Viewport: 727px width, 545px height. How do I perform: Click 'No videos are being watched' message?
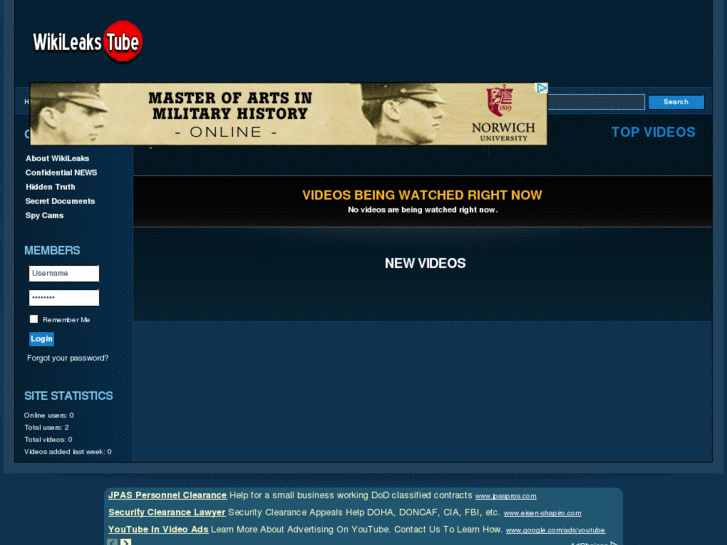pos(423,210)
